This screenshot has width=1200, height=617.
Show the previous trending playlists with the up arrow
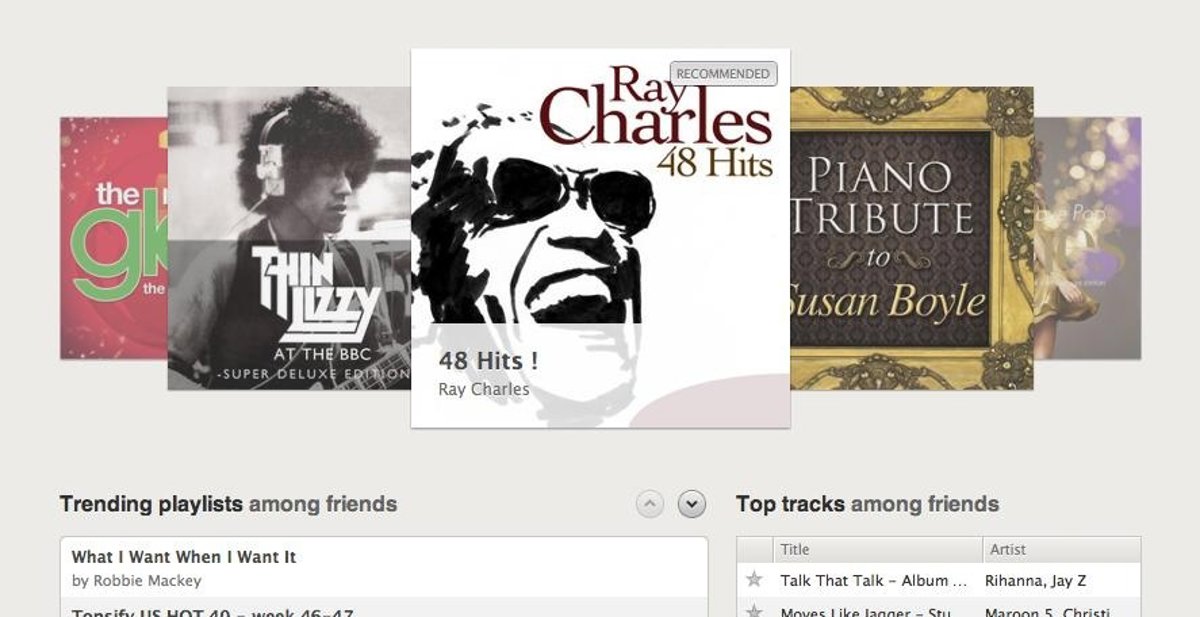[650, 505]
